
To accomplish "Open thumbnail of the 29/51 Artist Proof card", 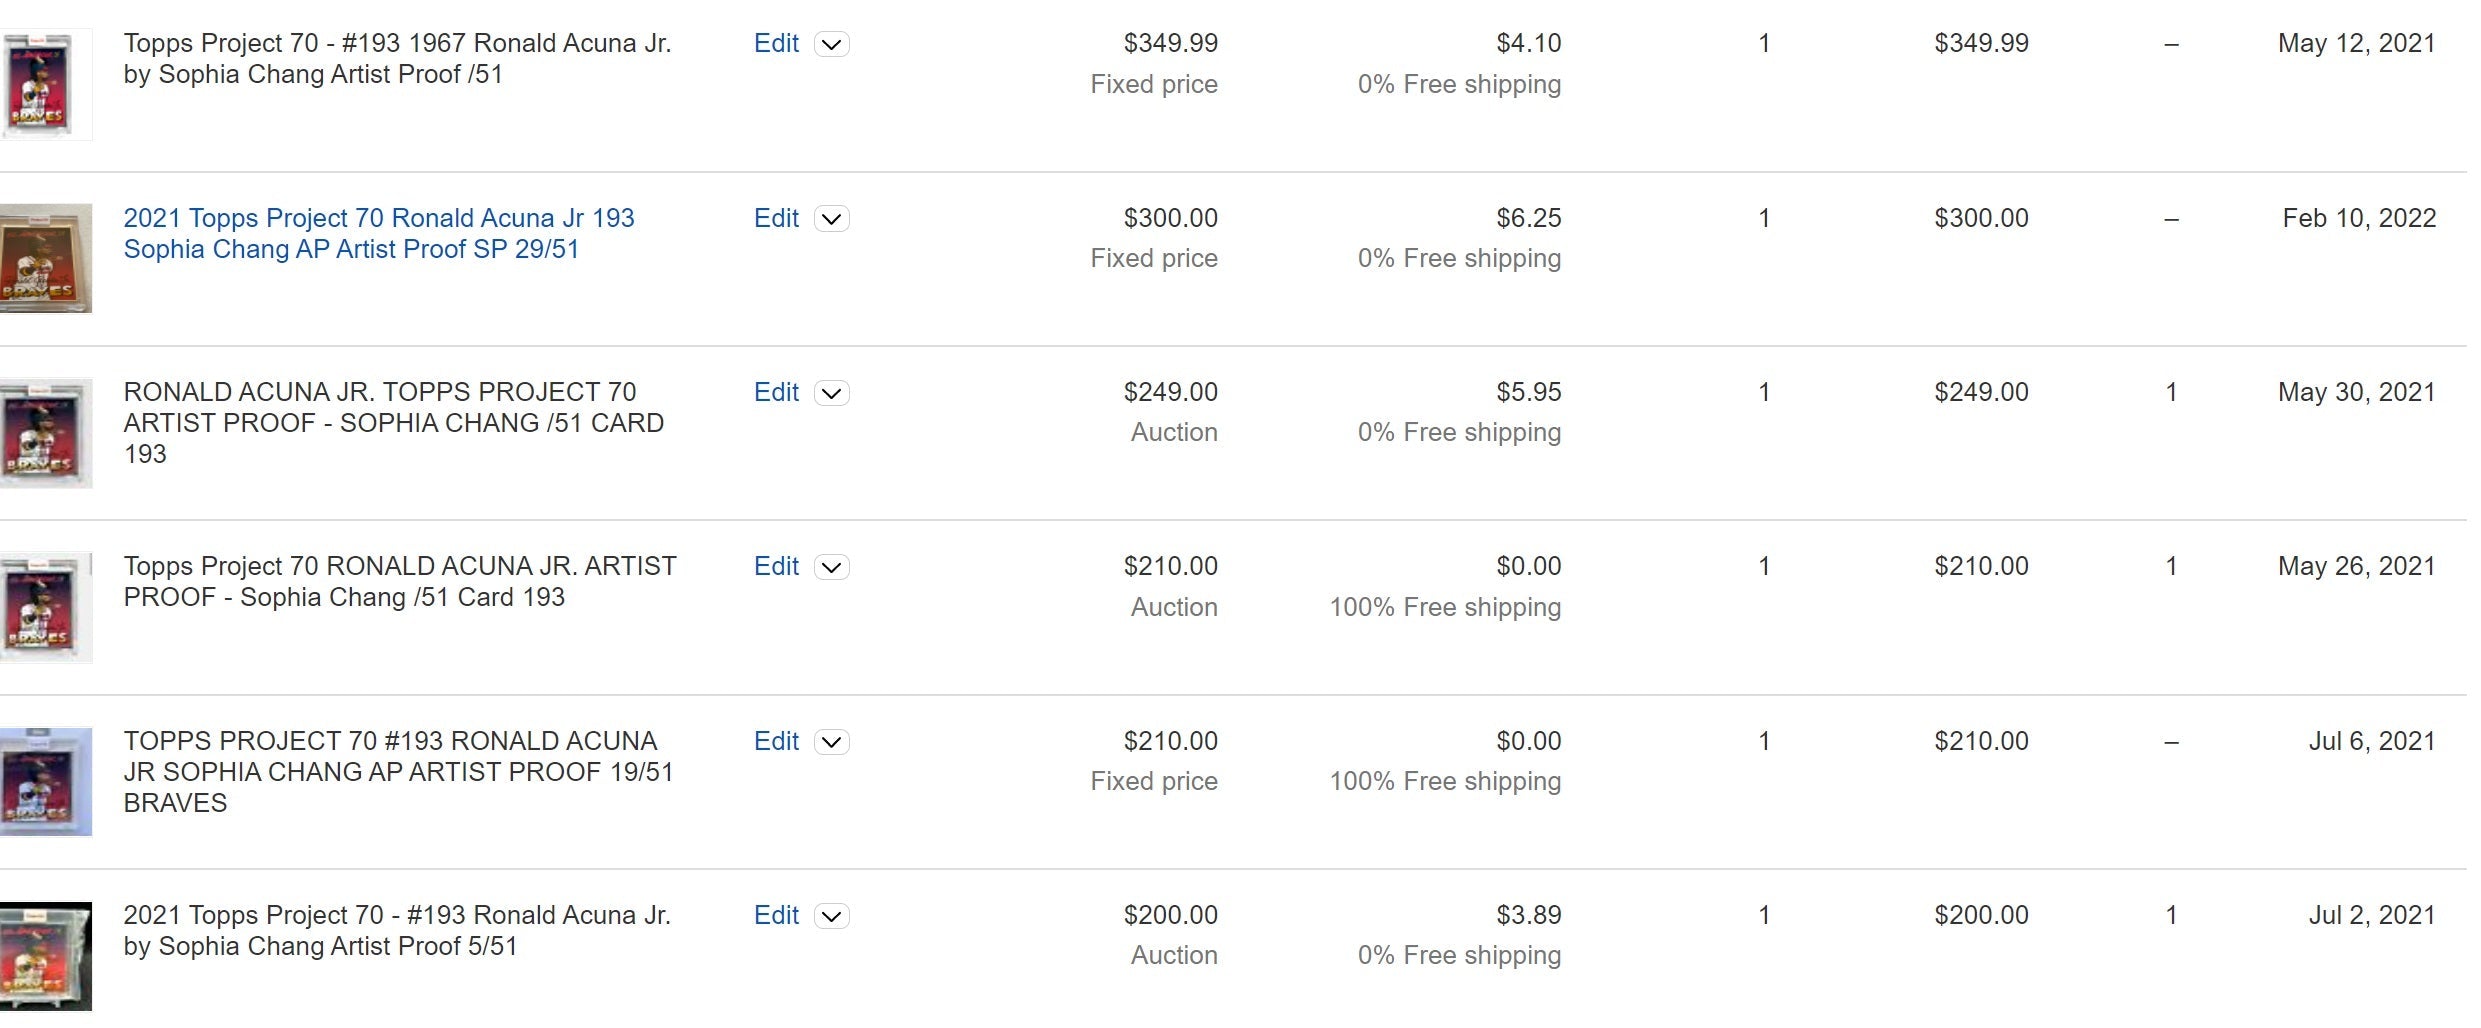I will (45, 258).
